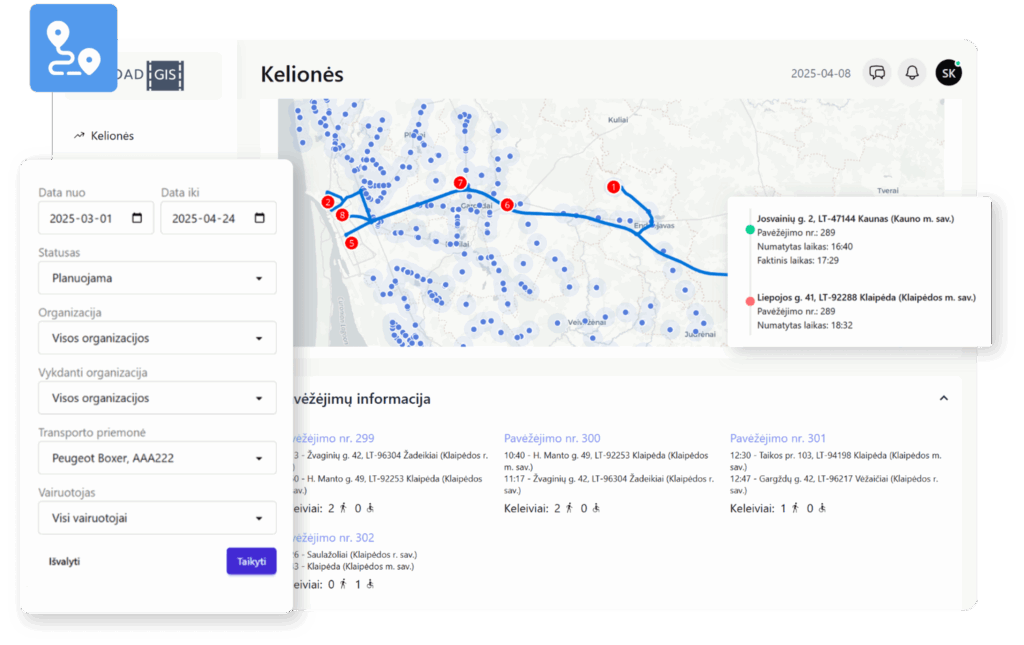Screen dimensions: 1024x645
Task: Select red map marker number 2
Action: coord(328,202)
